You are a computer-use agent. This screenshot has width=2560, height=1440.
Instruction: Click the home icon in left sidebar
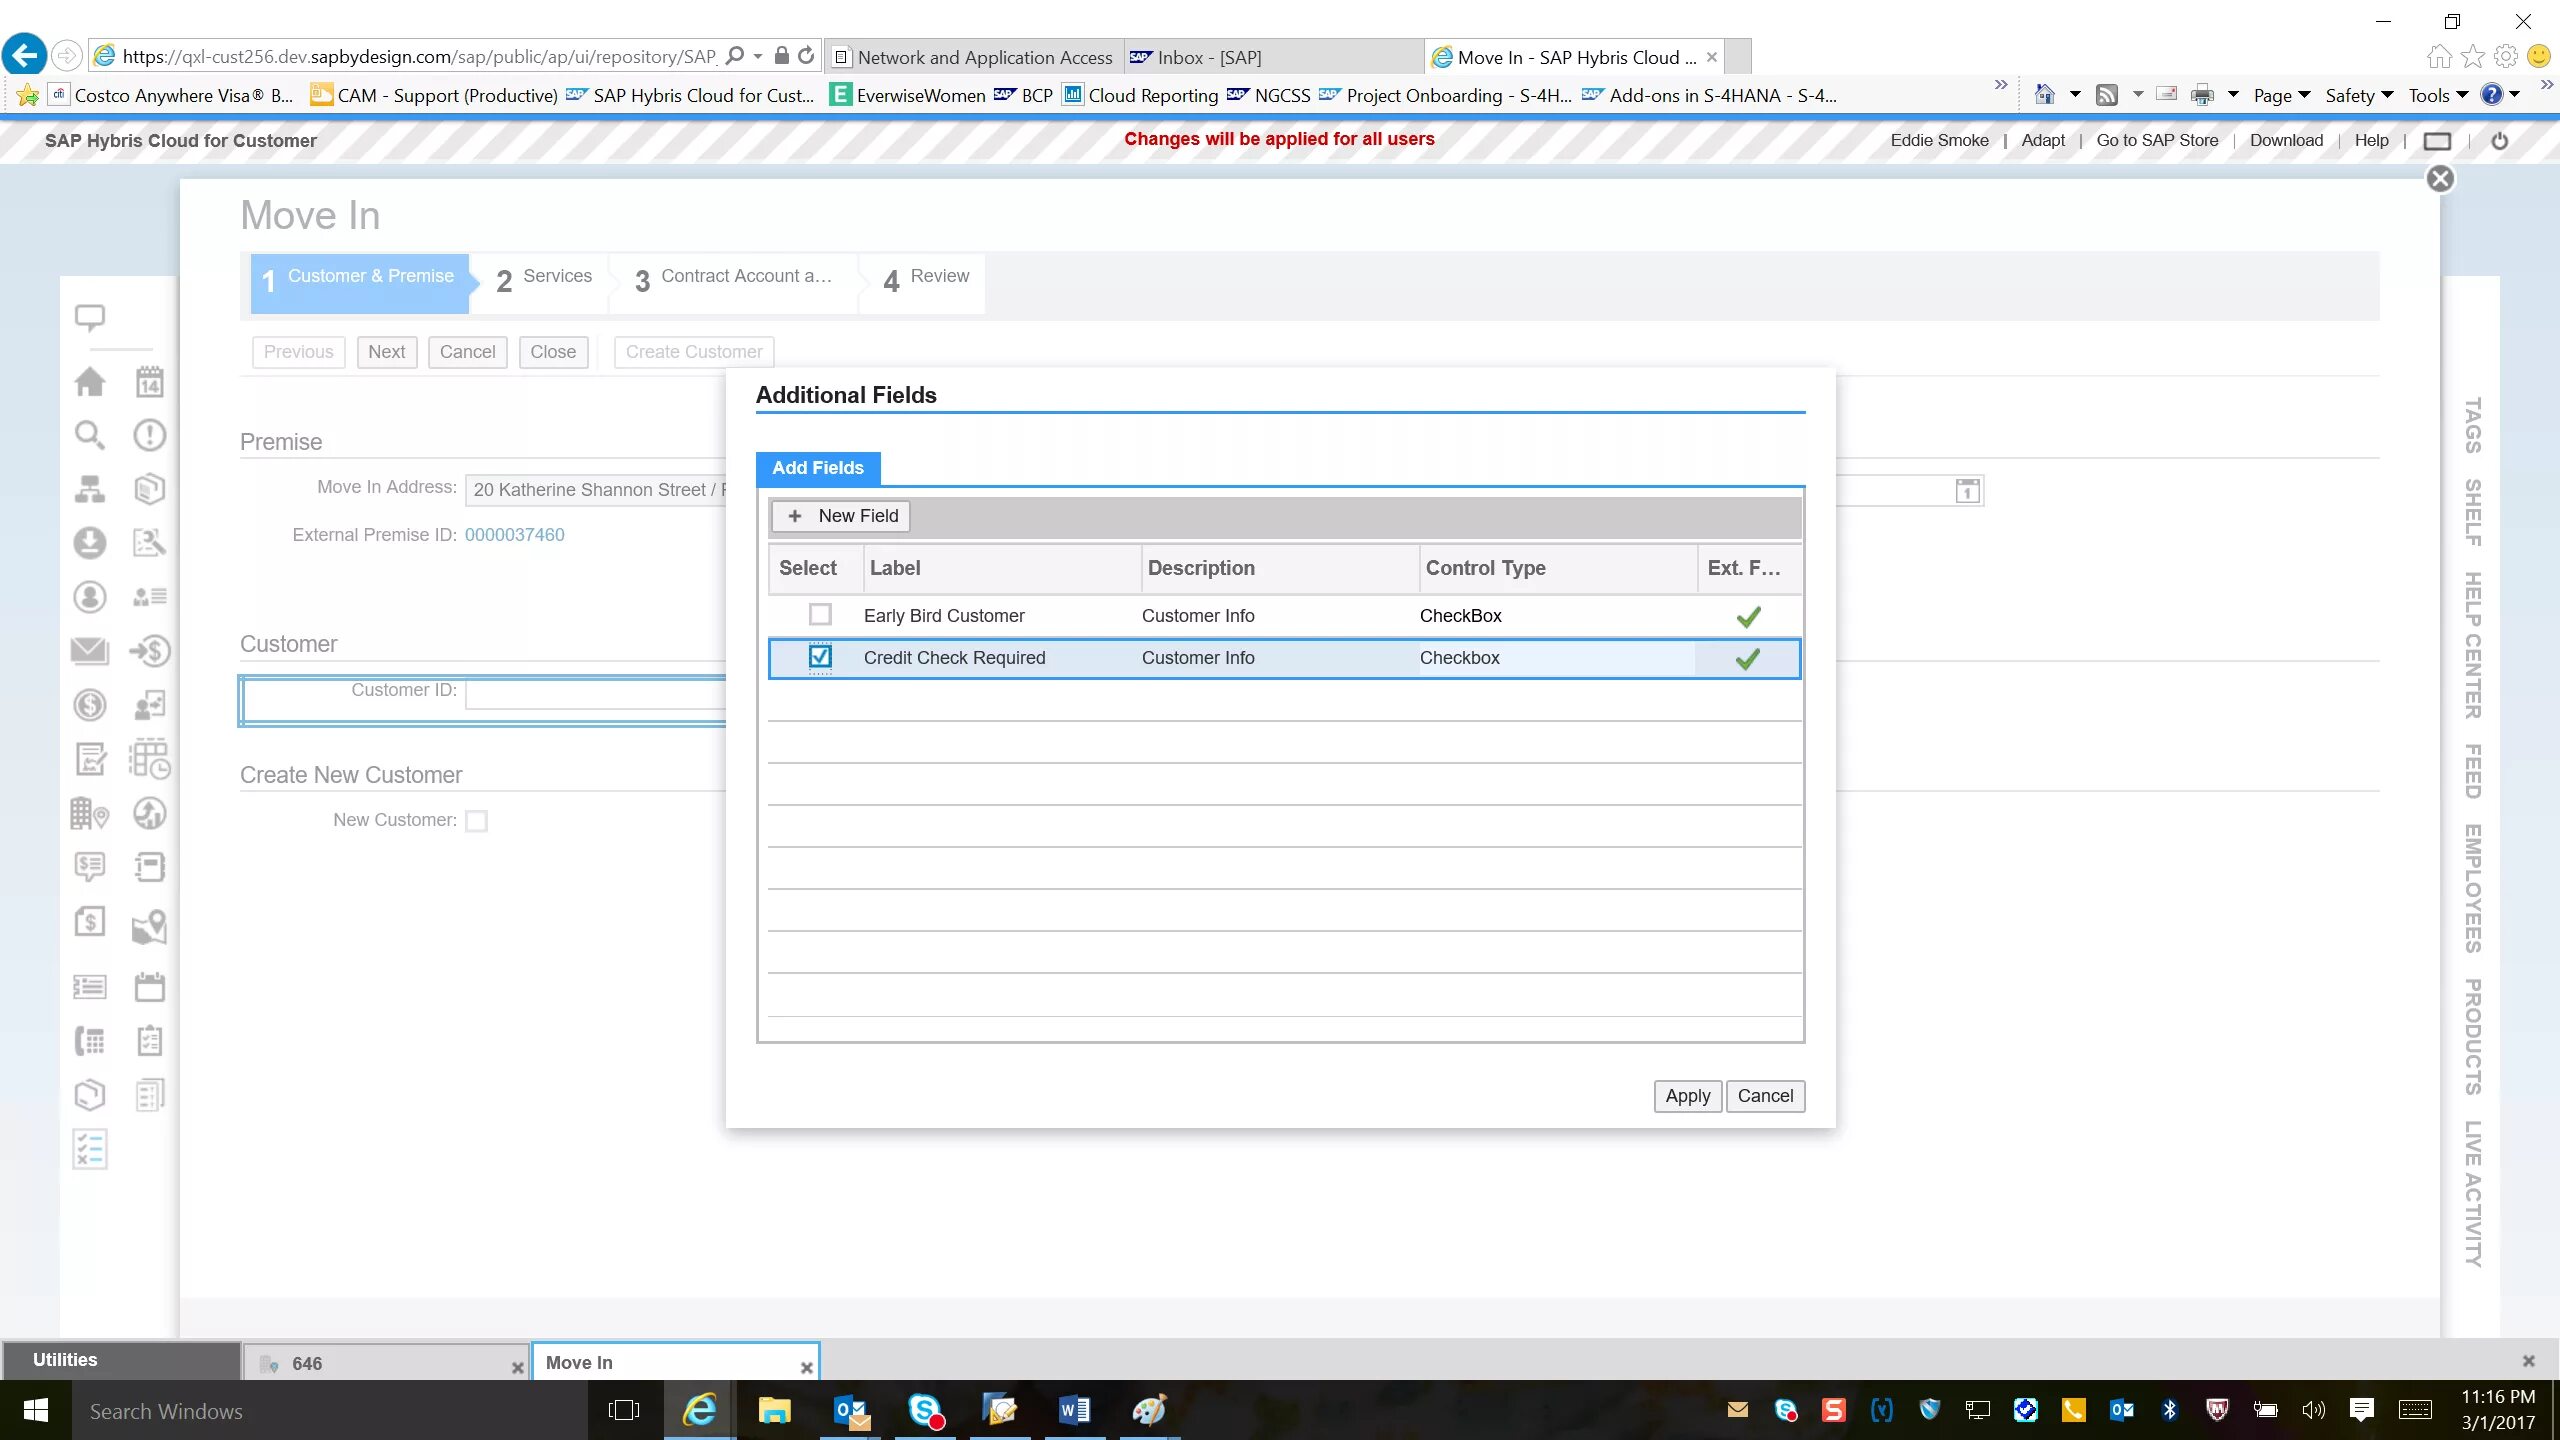pyautogui.click(x=90, y=382)
